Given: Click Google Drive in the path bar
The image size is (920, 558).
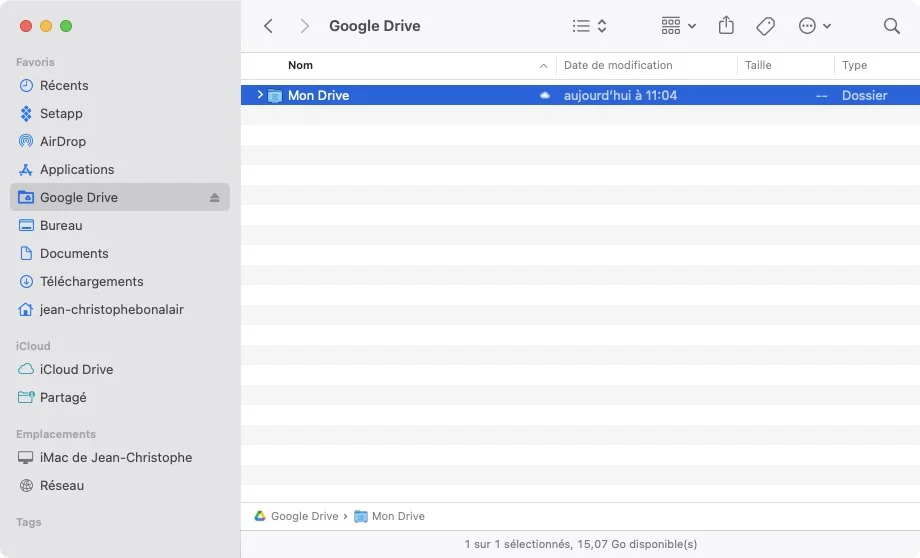Looking at the screenshot, I should [x=296, y=516].
